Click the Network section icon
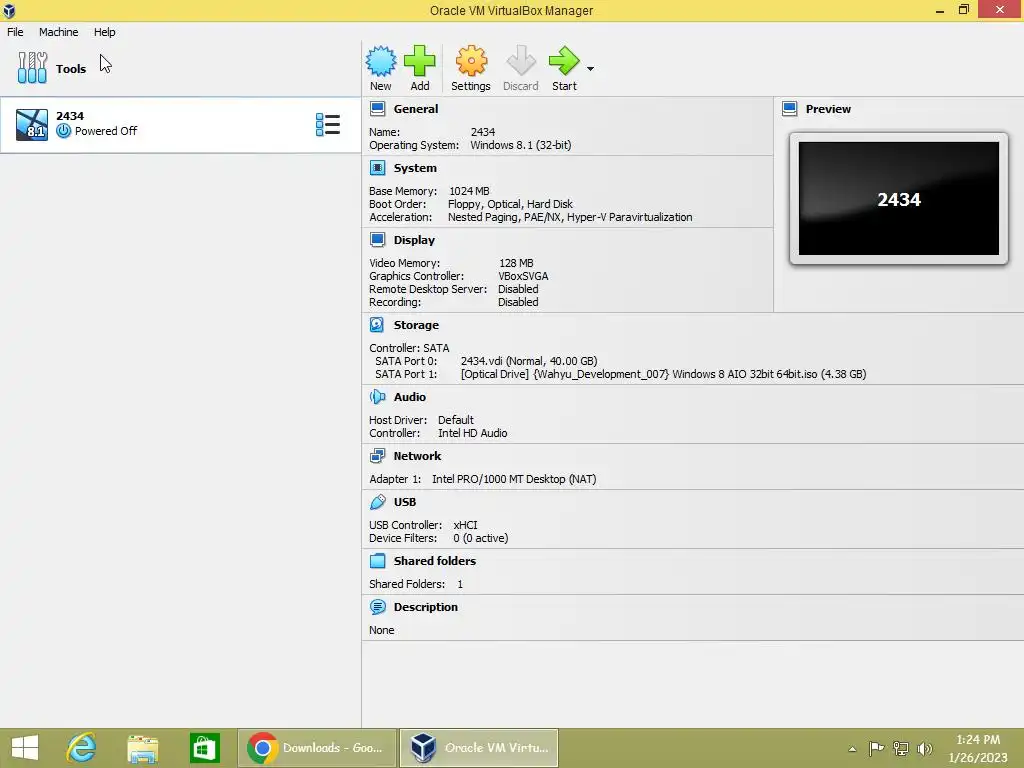 pyautogui.click(x=377, y=456)
